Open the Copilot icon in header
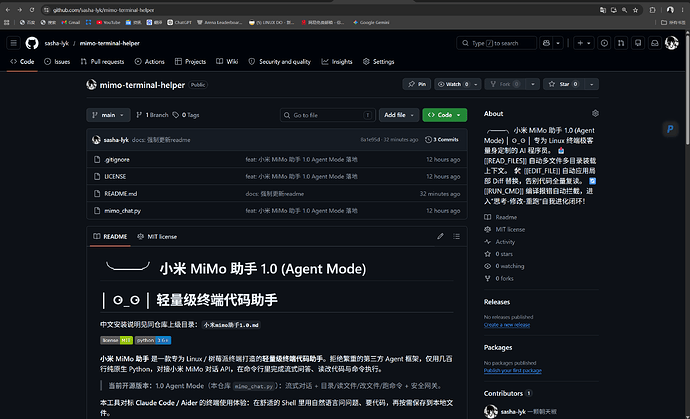The width and height of the screenshot is (690, 419). tap(547, 43)
